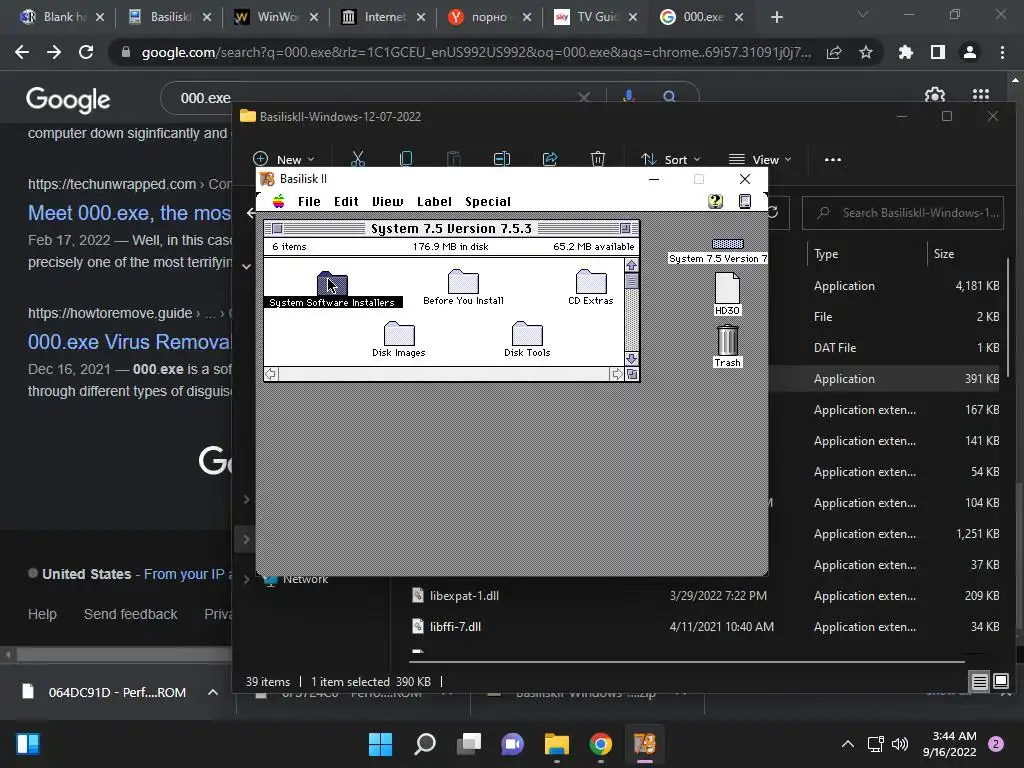Click the Mac window resize box
Screen dimensions: 1024x768
tap(632, 374)
